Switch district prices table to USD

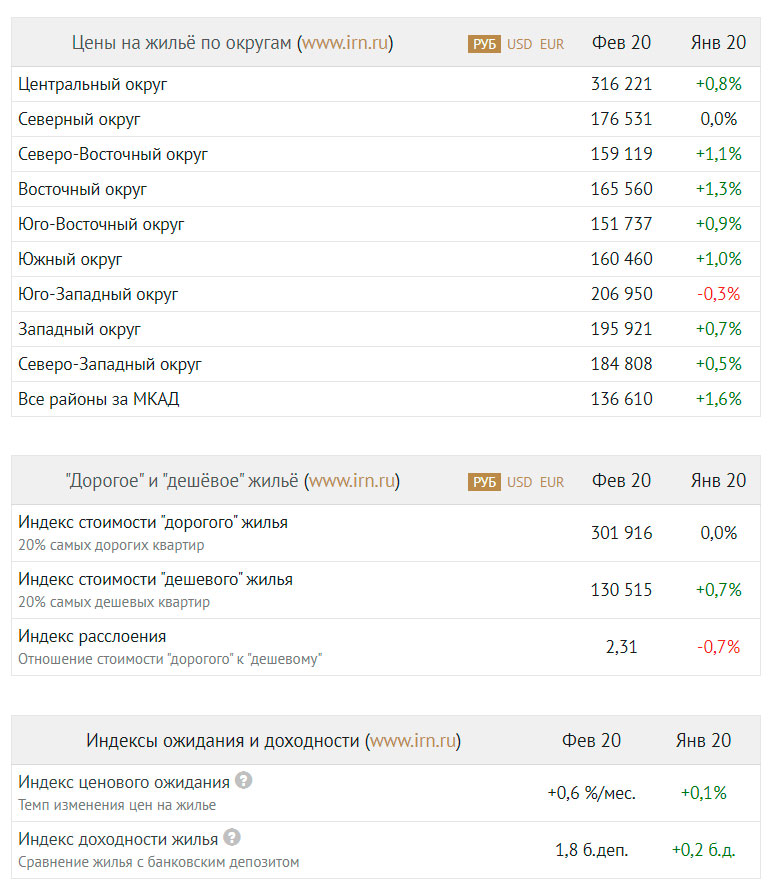(520, 44)
